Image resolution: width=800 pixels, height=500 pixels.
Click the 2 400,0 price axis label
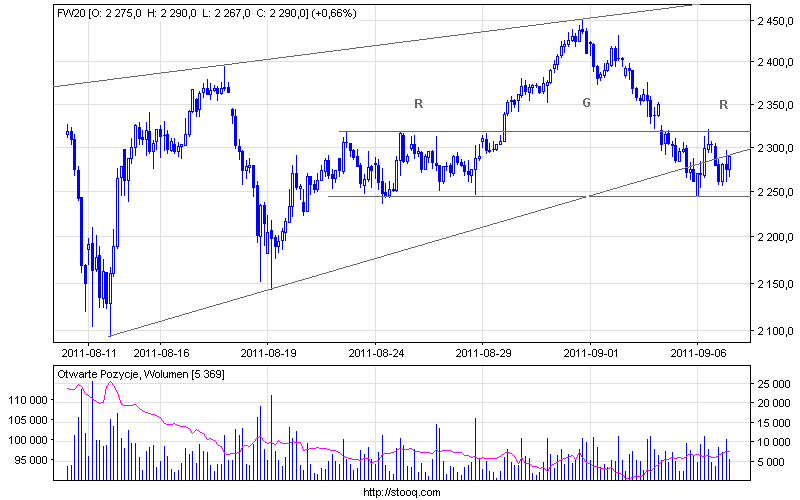[775, 62]
